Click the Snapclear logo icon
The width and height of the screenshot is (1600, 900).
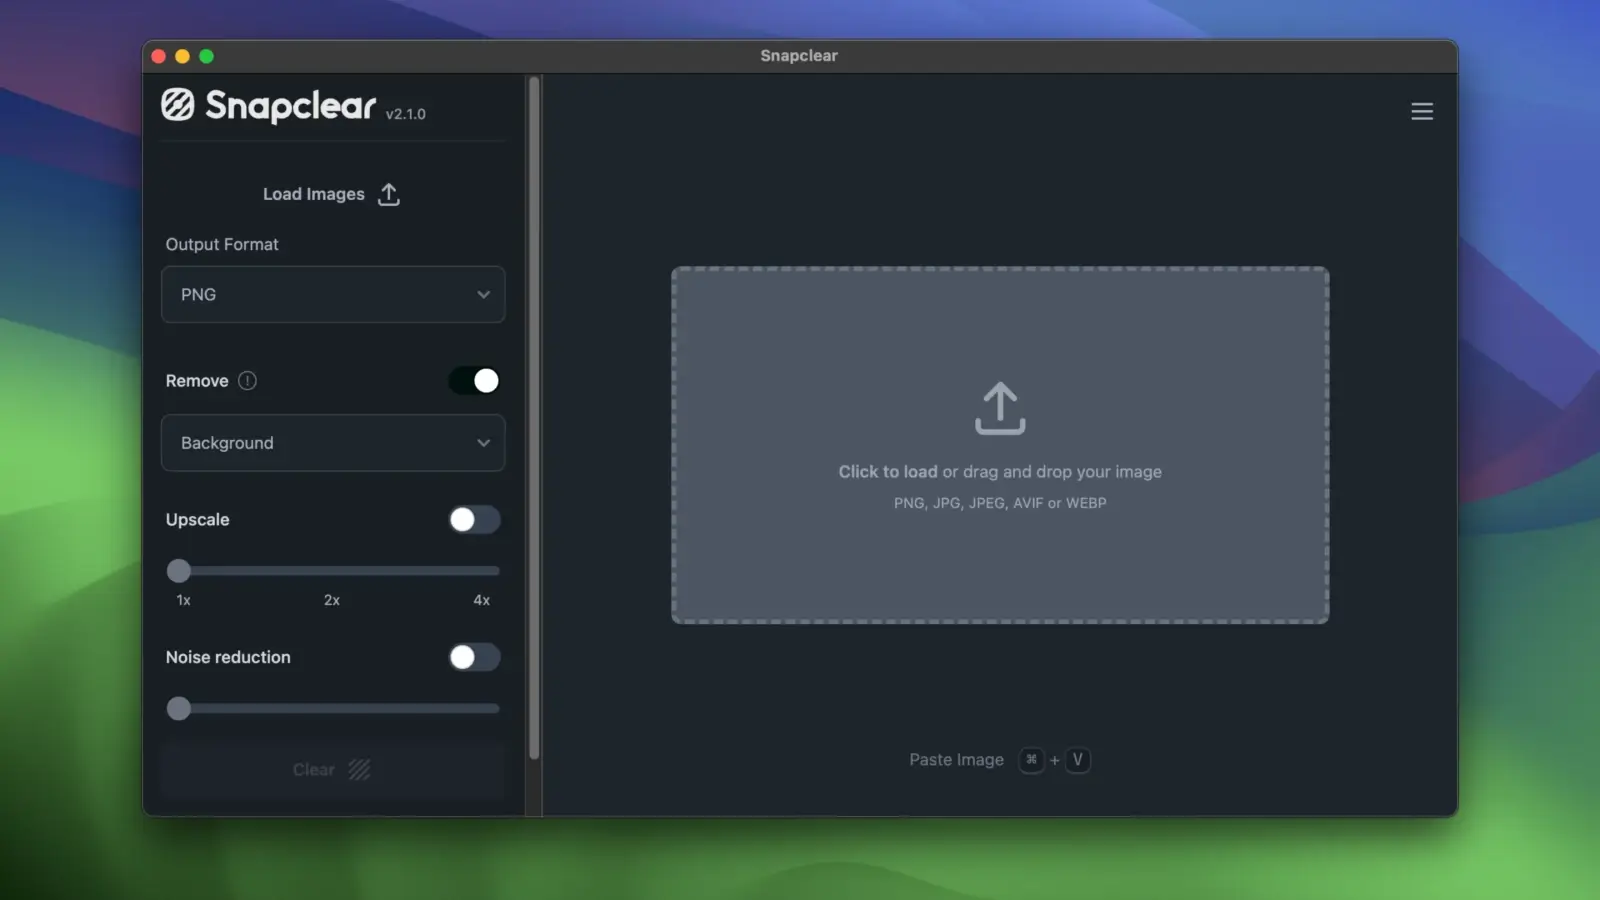point(178,104)
